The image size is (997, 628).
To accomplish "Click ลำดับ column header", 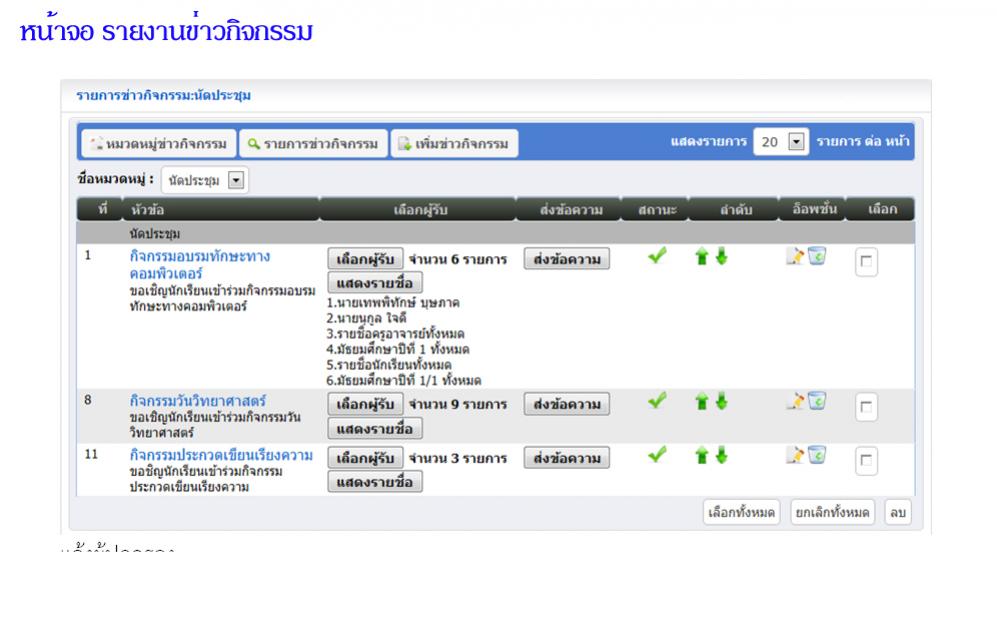I will [x=736, y=210].
